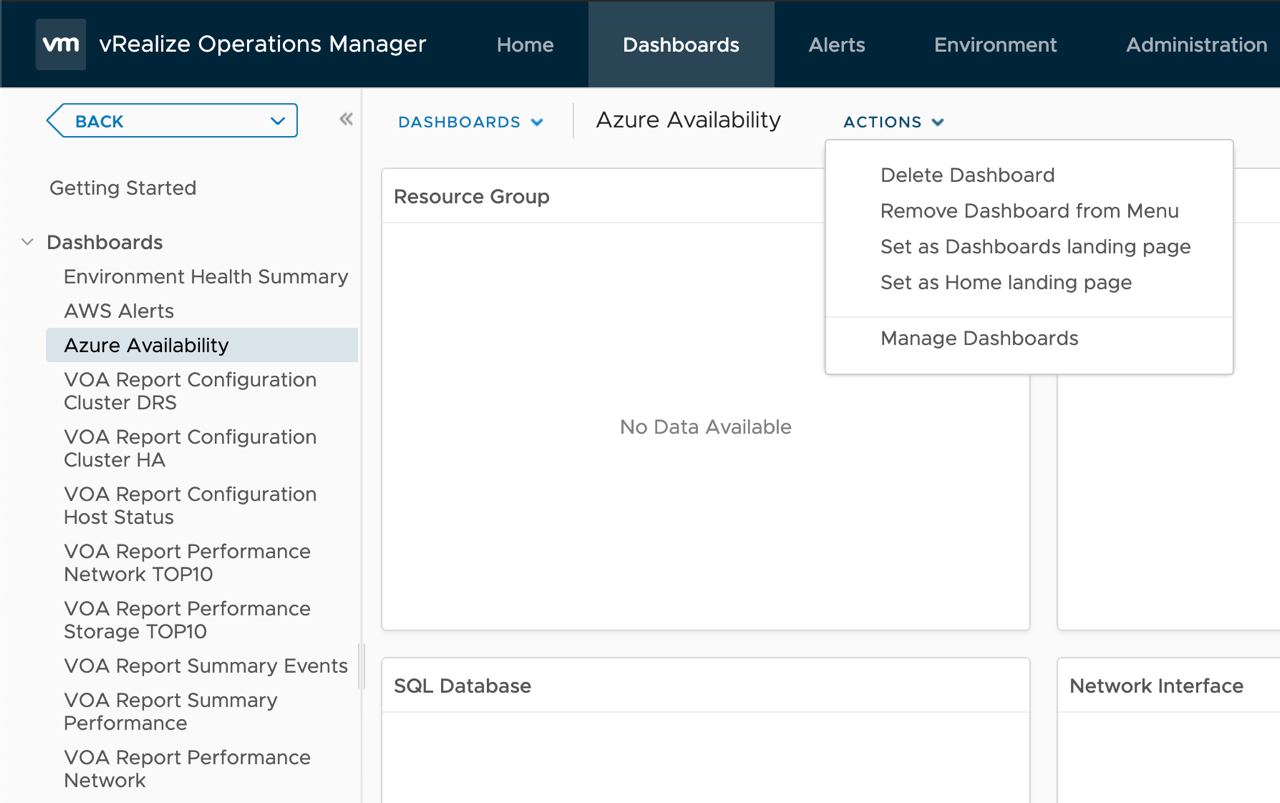This screenshot has height=803, width=1280.
Task: Click the SQL Database widget header
Action: (462, 686)
